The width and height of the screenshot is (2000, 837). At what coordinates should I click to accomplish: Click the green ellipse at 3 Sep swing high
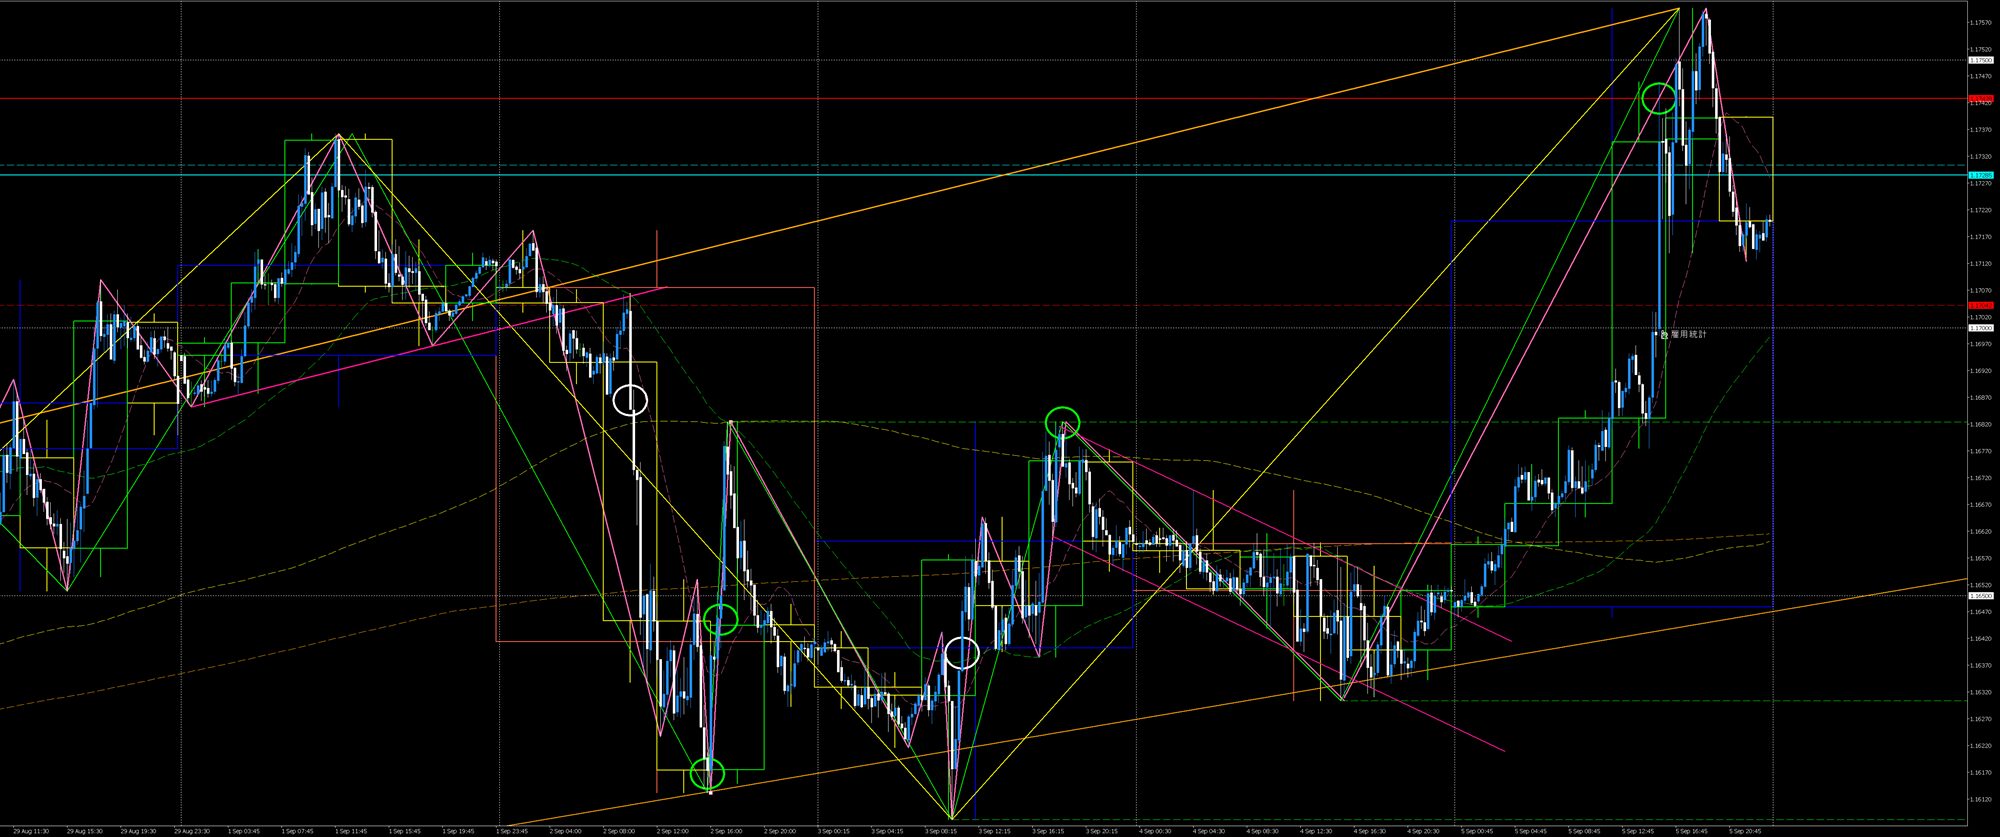[x=1063, y=422]
